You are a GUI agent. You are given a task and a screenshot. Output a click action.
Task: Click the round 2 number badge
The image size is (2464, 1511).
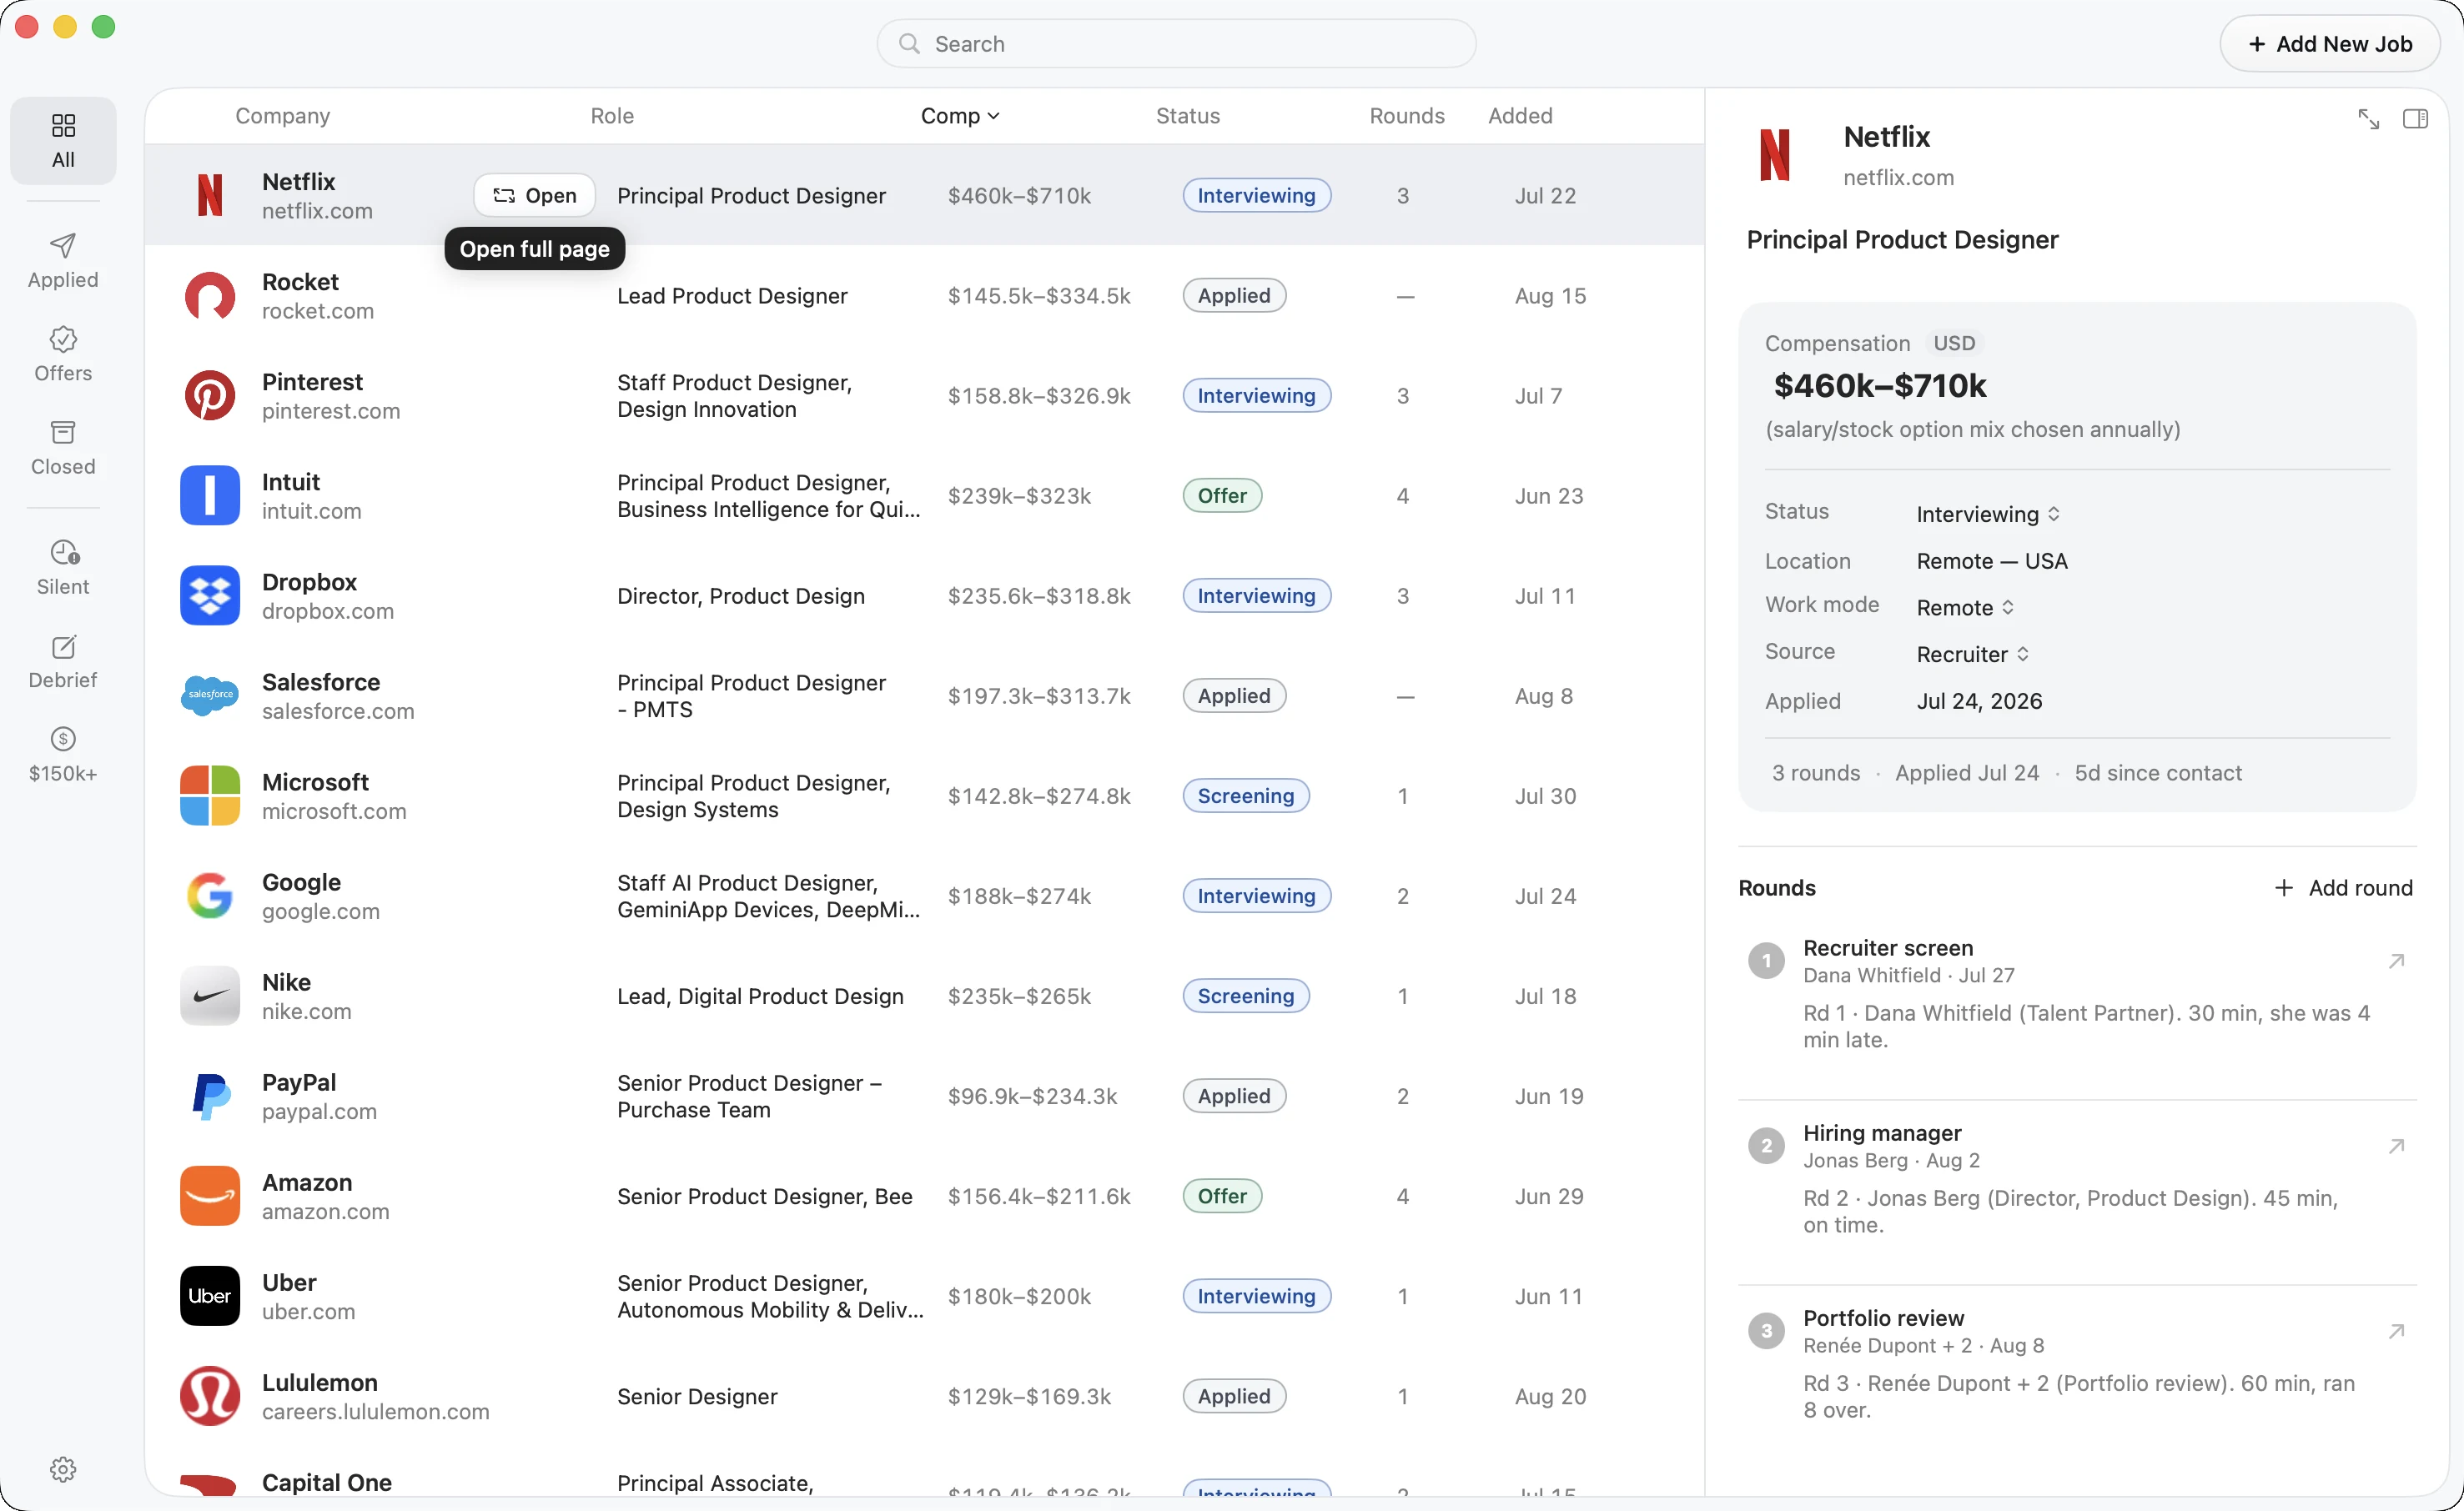pos(1766,1146)
